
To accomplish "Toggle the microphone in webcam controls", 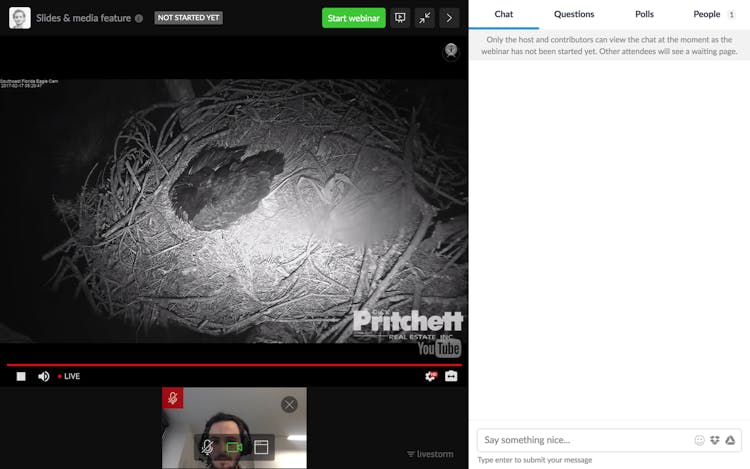I will click(x=207, y=447).
